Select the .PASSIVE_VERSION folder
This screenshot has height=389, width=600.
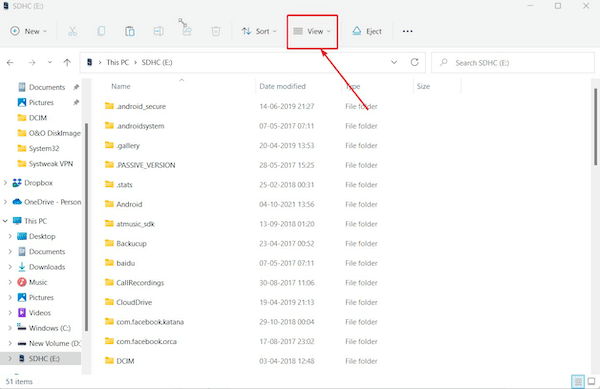(x=140, y=165)
